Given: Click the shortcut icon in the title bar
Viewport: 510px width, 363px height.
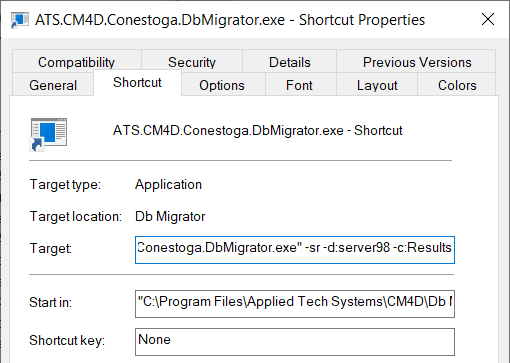Looking at the screenshot, I should coord(20,20).
